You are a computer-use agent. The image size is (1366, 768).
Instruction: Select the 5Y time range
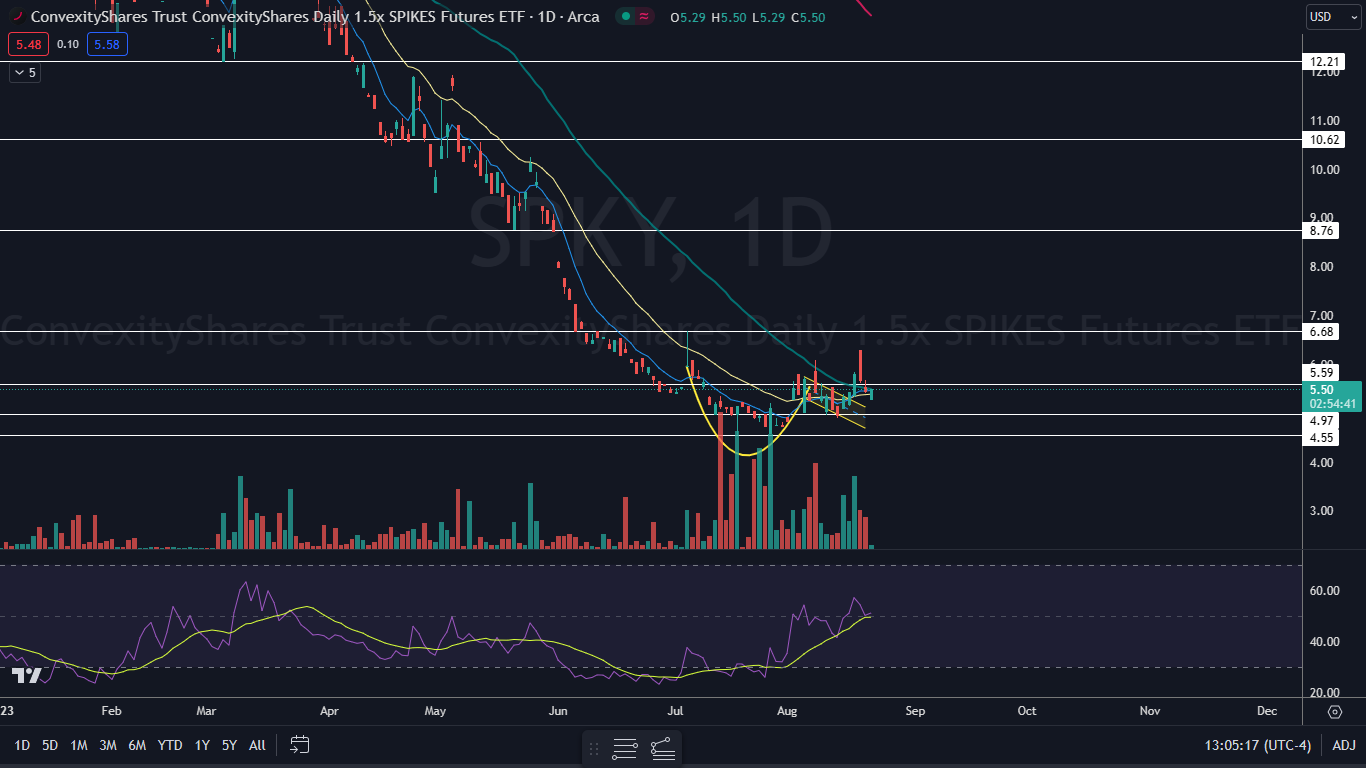(229, 745)
